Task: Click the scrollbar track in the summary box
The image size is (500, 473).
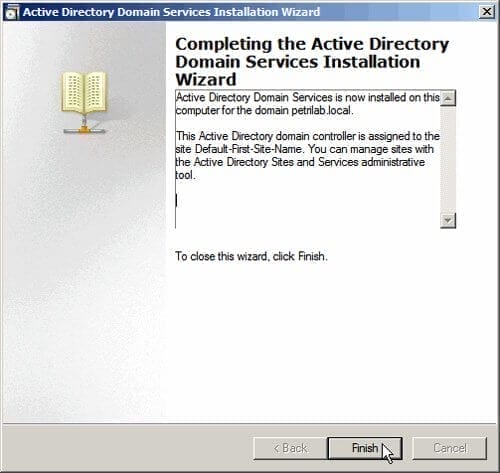Action: [448, 159]
